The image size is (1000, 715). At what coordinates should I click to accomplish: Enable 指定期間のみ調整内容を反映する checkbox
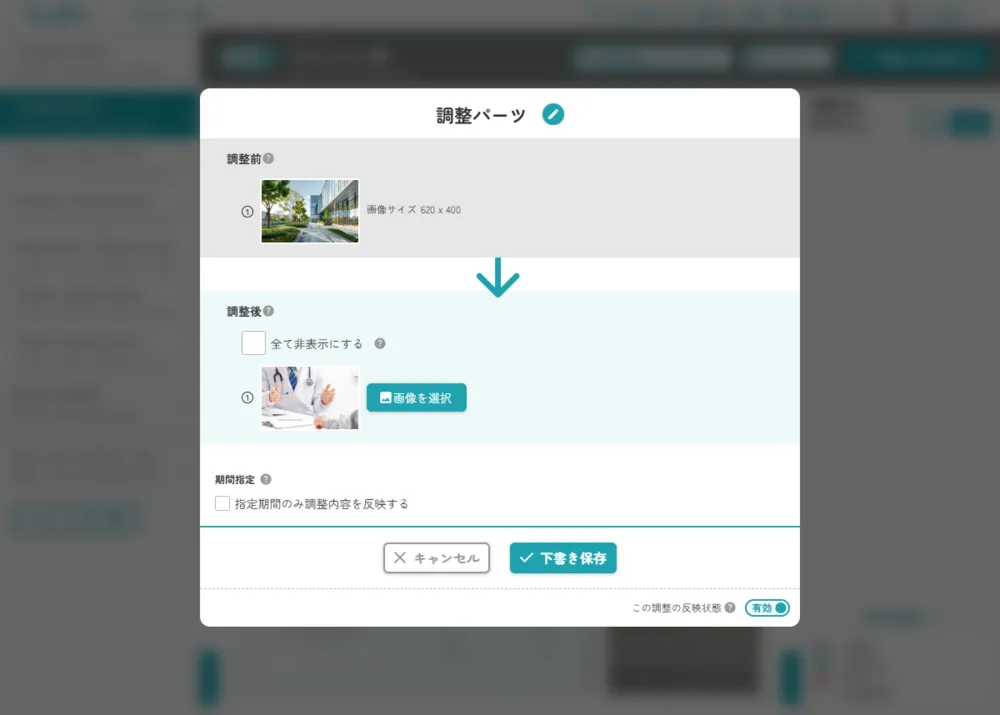pyautogui.click(x=222, y=503)
